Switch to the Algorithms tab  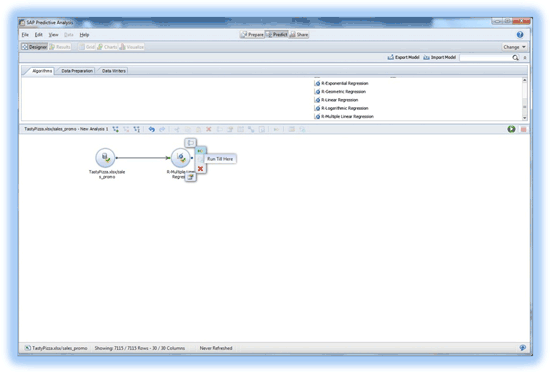[42, 71]
